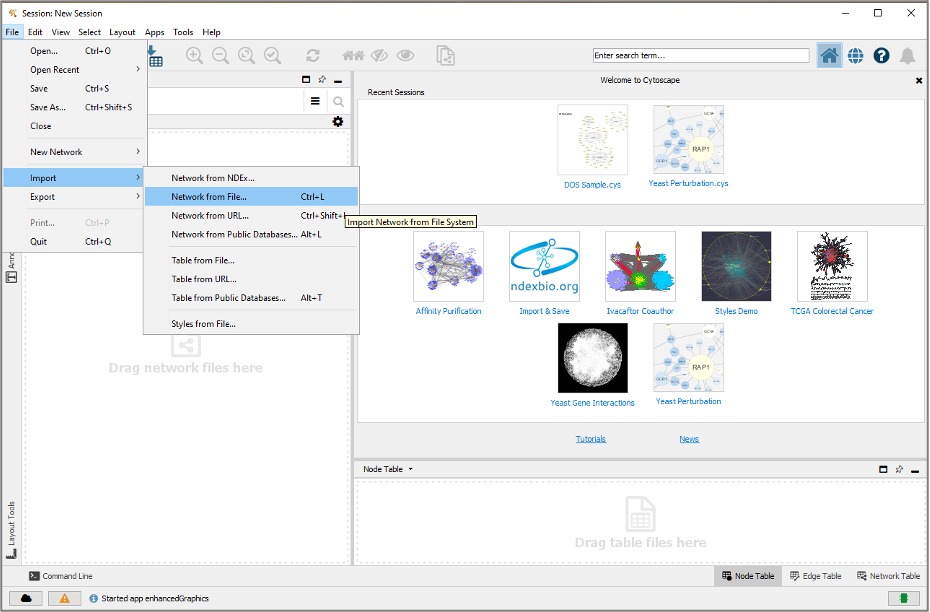The image size is (930, 612).
Task: Switch to the Network Table tab
Action: point(888,576)
